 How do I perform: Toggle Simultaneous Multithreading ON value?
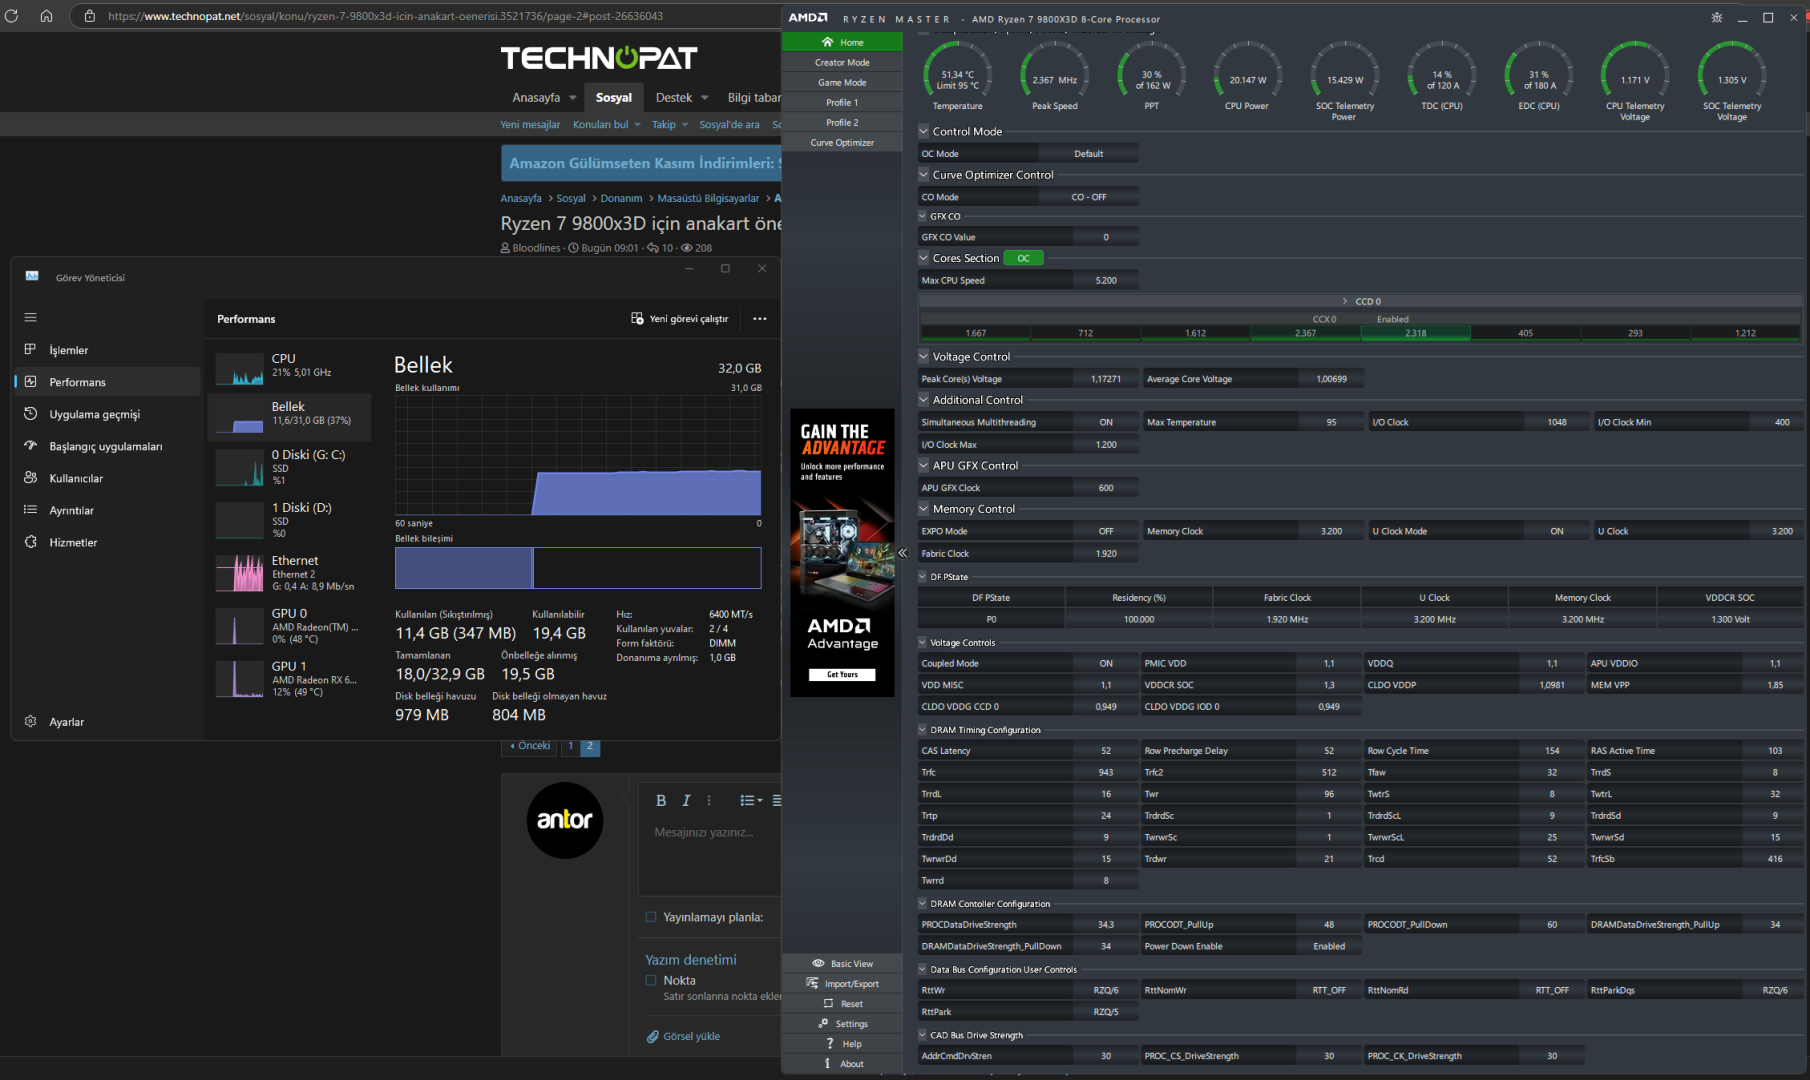point(1106,422)
